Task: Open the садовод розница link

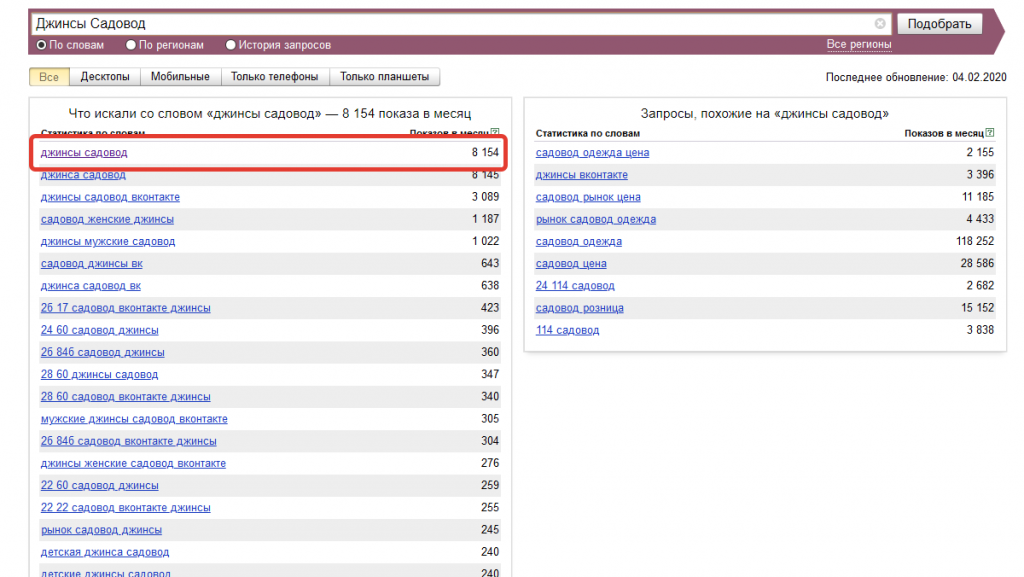Action: point(579,307)
